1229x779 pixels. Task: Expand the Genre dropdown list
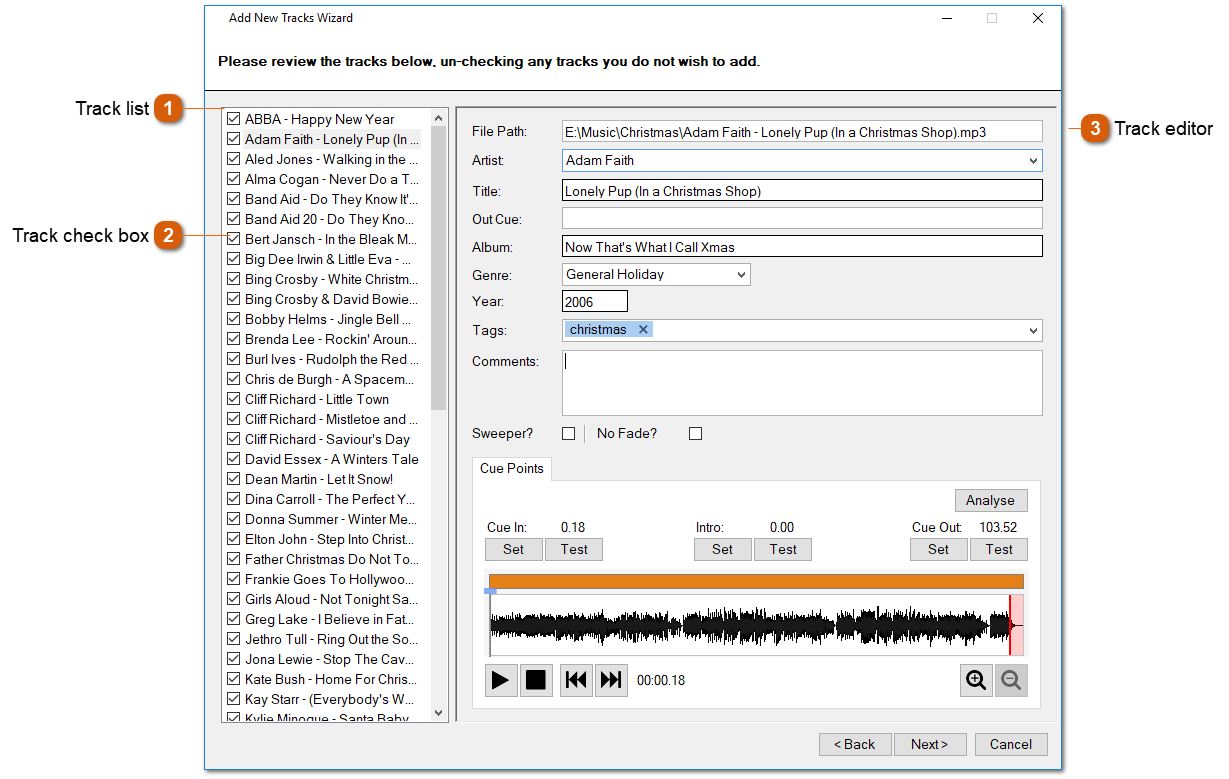(x=741, y=274)
